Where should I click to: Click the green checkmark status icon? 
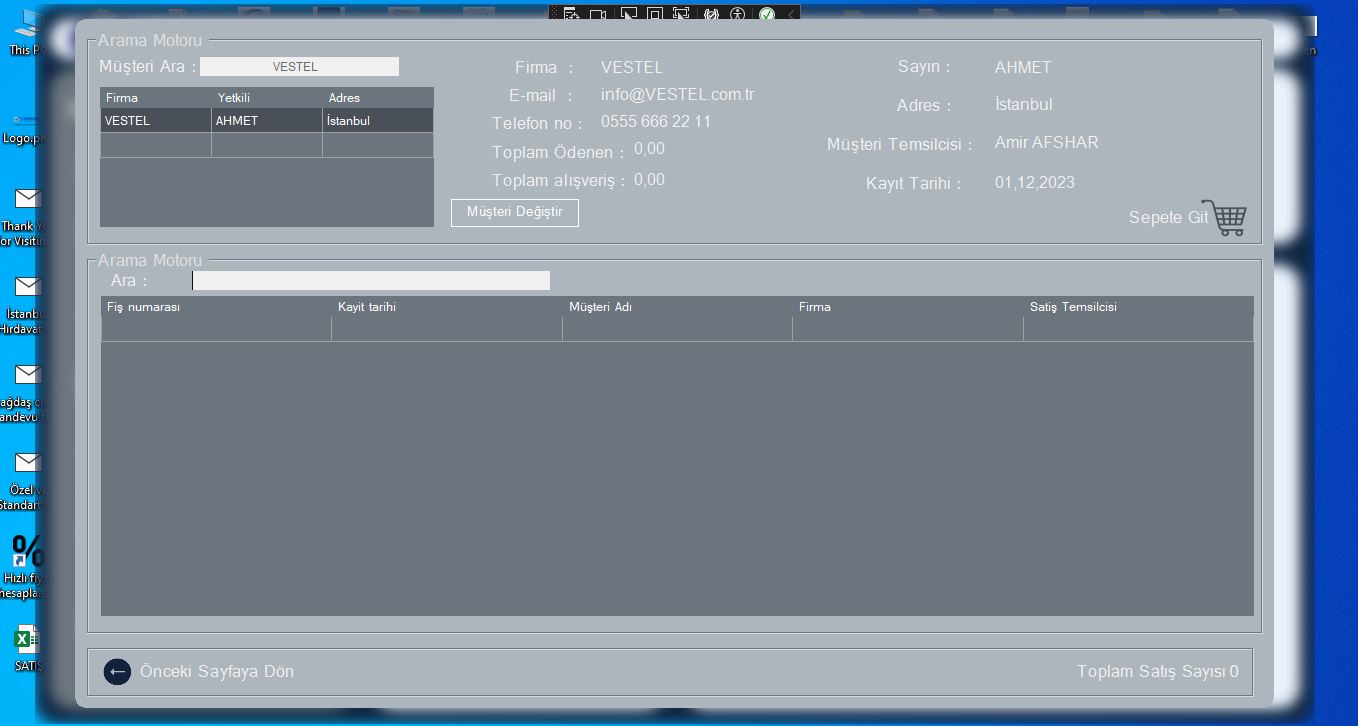point(767,15)
